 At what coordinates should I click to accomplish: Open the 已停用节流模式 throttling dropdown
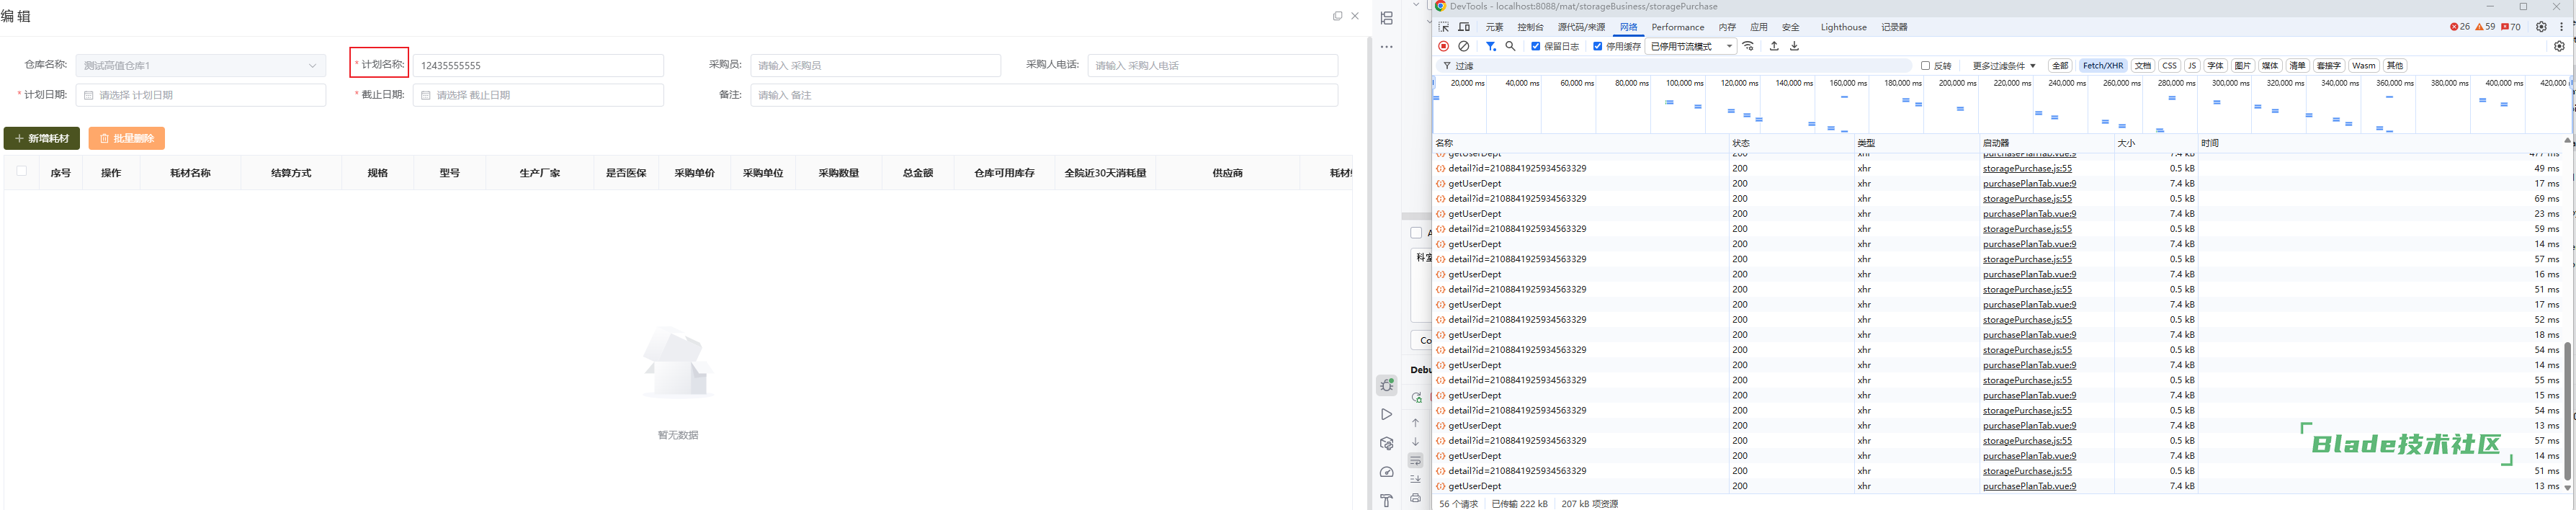point(1691,46)
